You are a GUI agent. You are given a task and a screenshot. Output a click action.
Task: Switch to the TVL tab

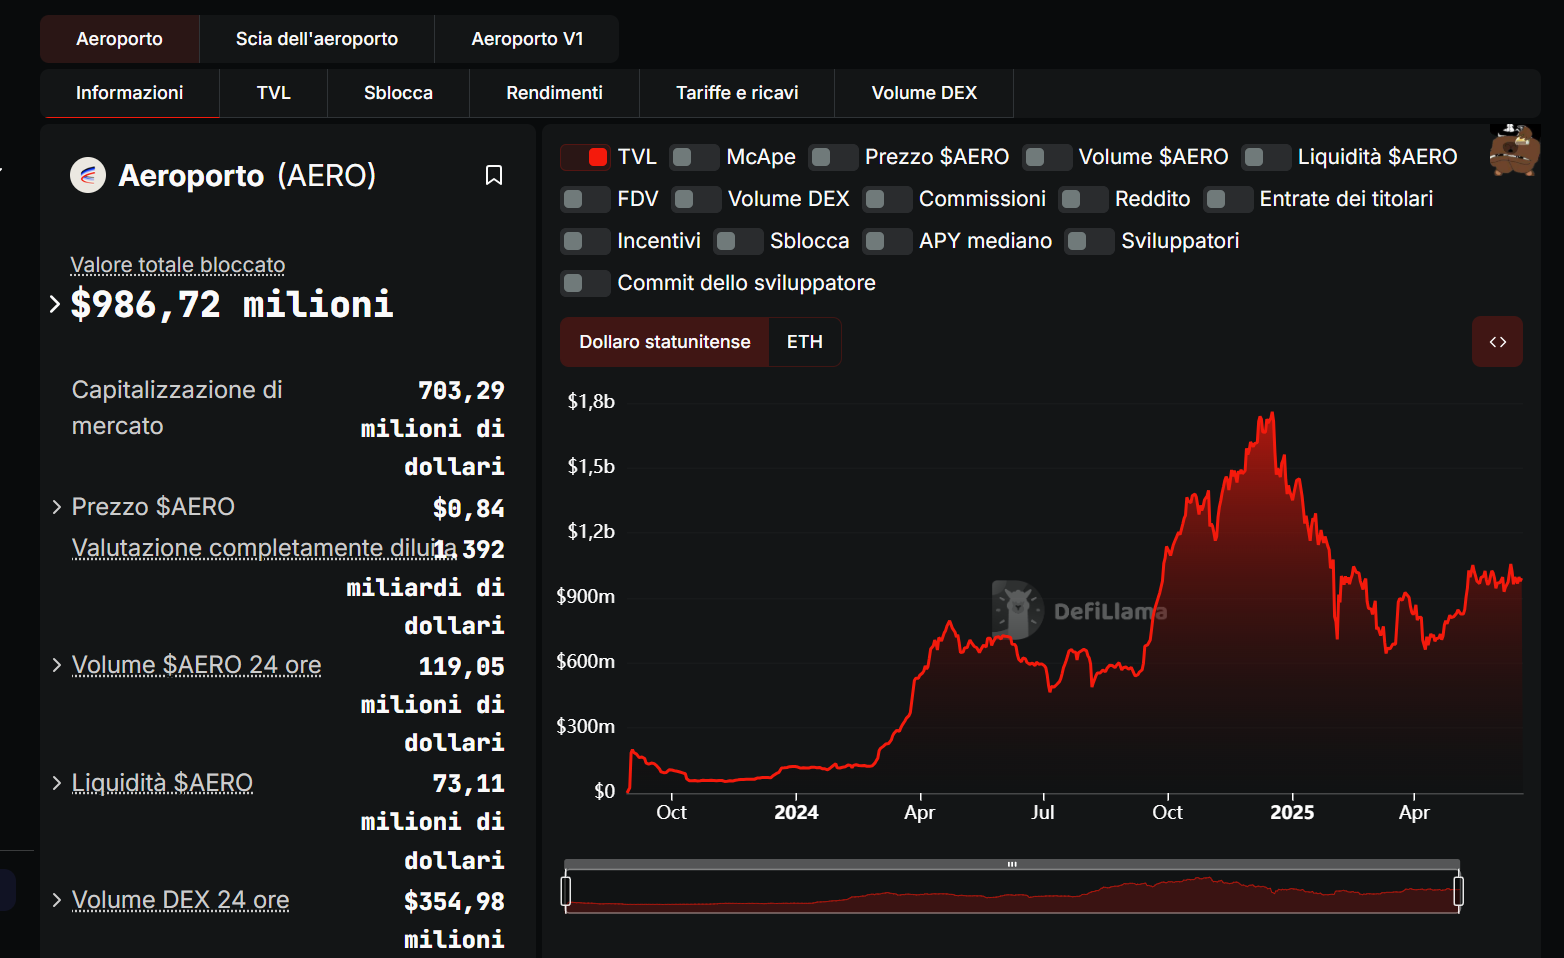coord(273,93)
